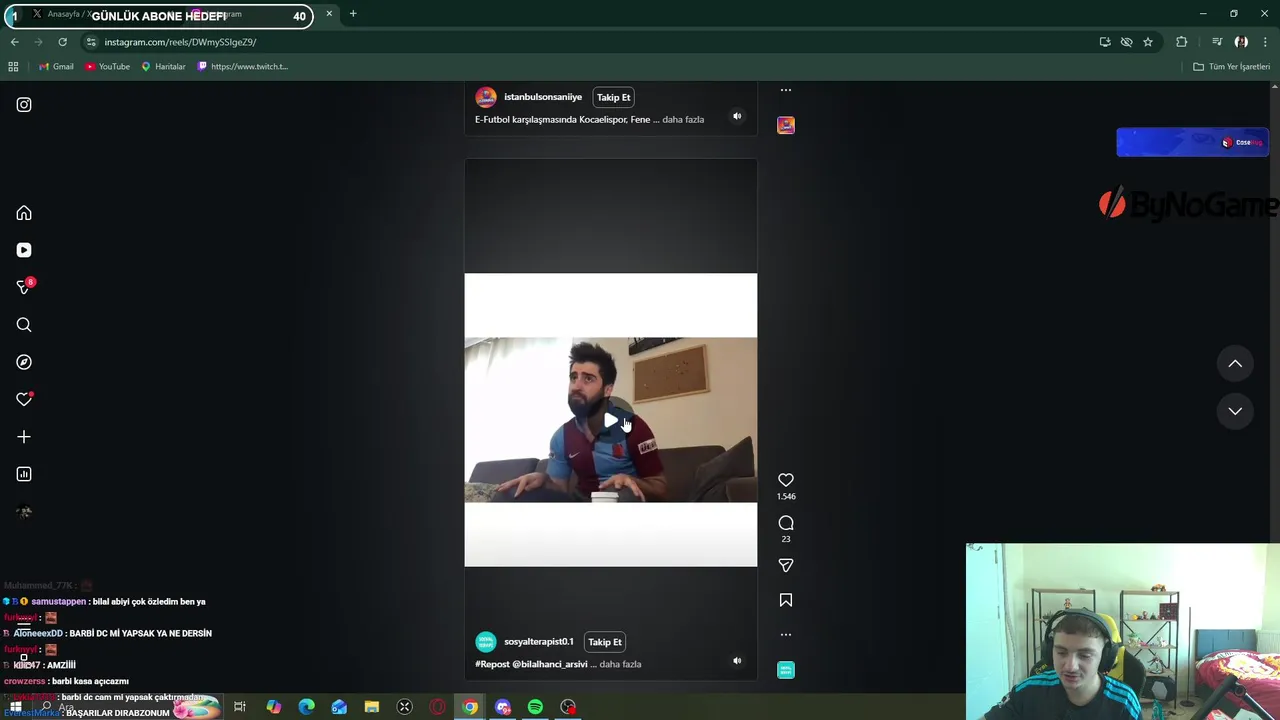Open istanbulsonsaniye profile avatar
This screenshot has height=720, width=1280.
[486, 97]
